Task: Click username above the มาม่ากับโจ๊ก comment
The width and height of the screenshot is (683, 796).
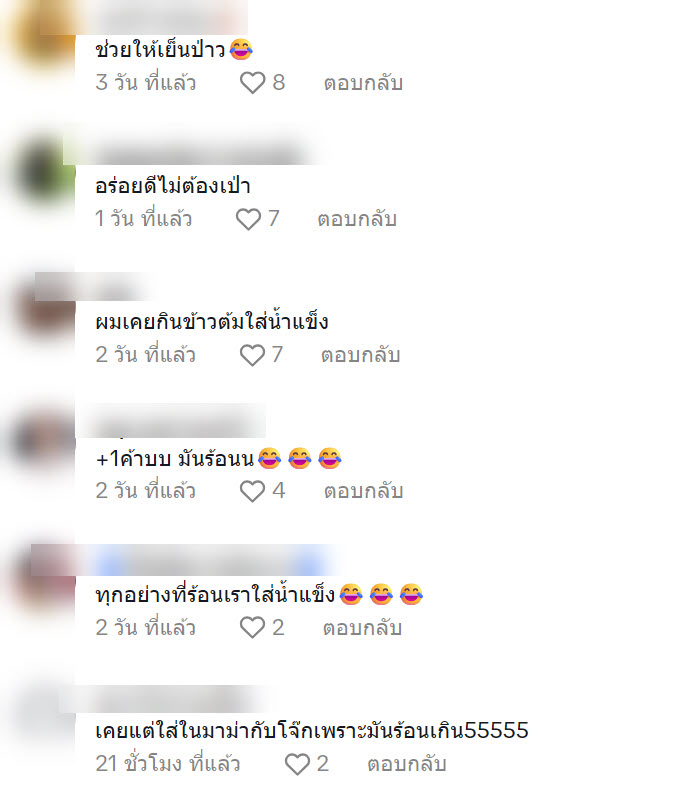Action: (168, 700)
